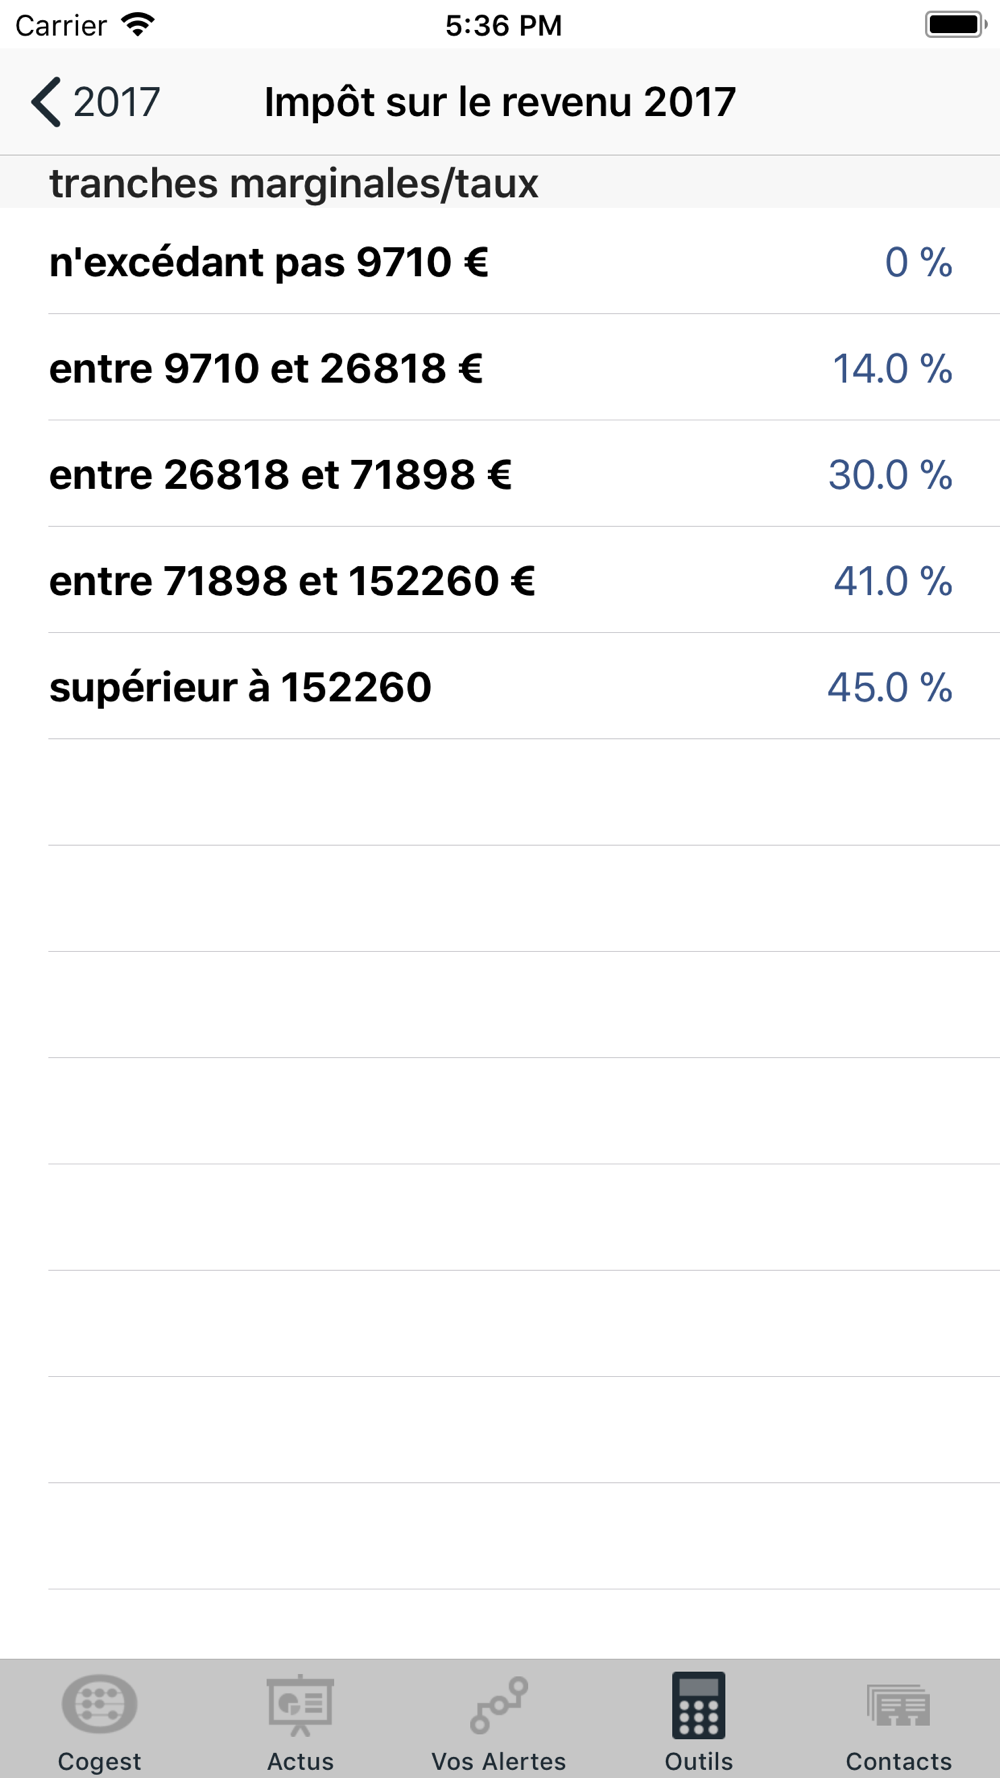The height and width of the screenshot is (1778, 1000).
Task: Tap the Vos Alertes graph icon
Action: pyautogui.click(x=499, y=1705)
